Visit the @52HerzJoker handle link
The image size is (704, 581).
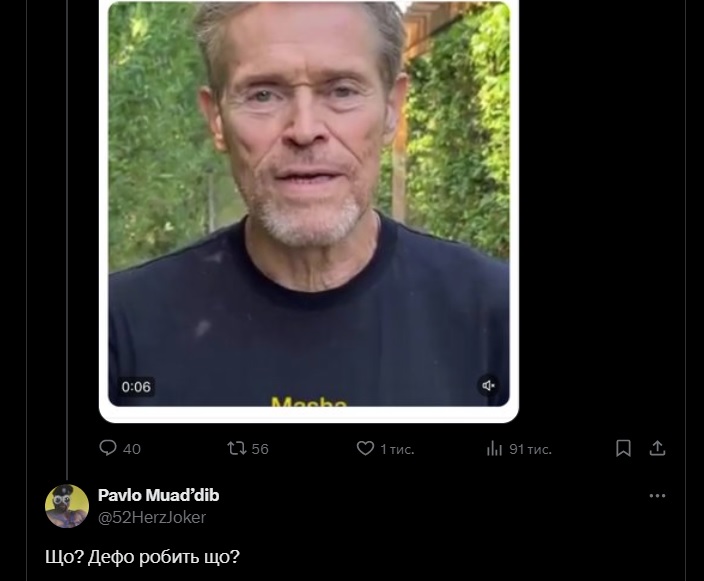point(152,517)
